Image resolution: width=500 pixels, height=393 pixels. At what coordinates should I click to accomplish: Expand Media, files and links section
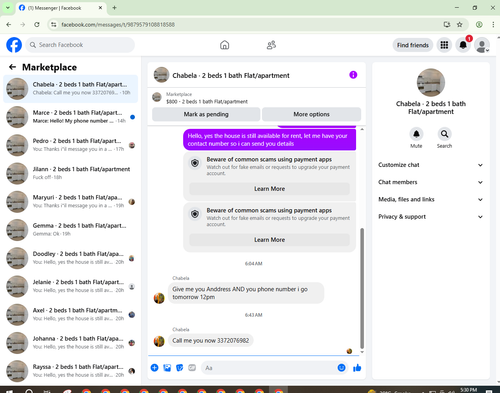pyautogui.click(x=431, y=199)
